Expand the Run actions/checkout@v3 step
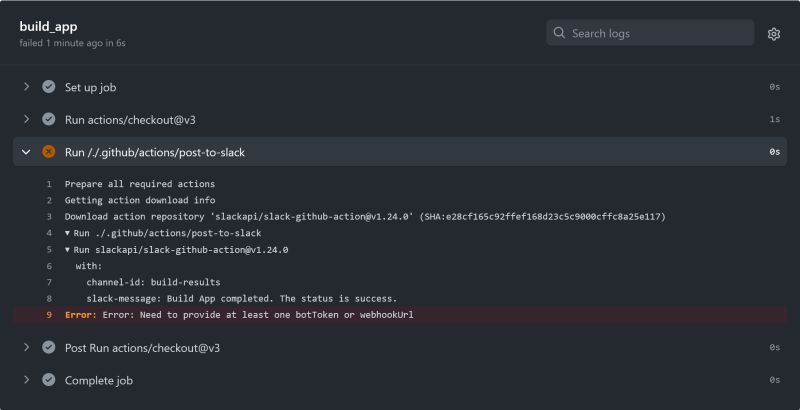This screenshot has height=410, width=800. click(27, 120)
